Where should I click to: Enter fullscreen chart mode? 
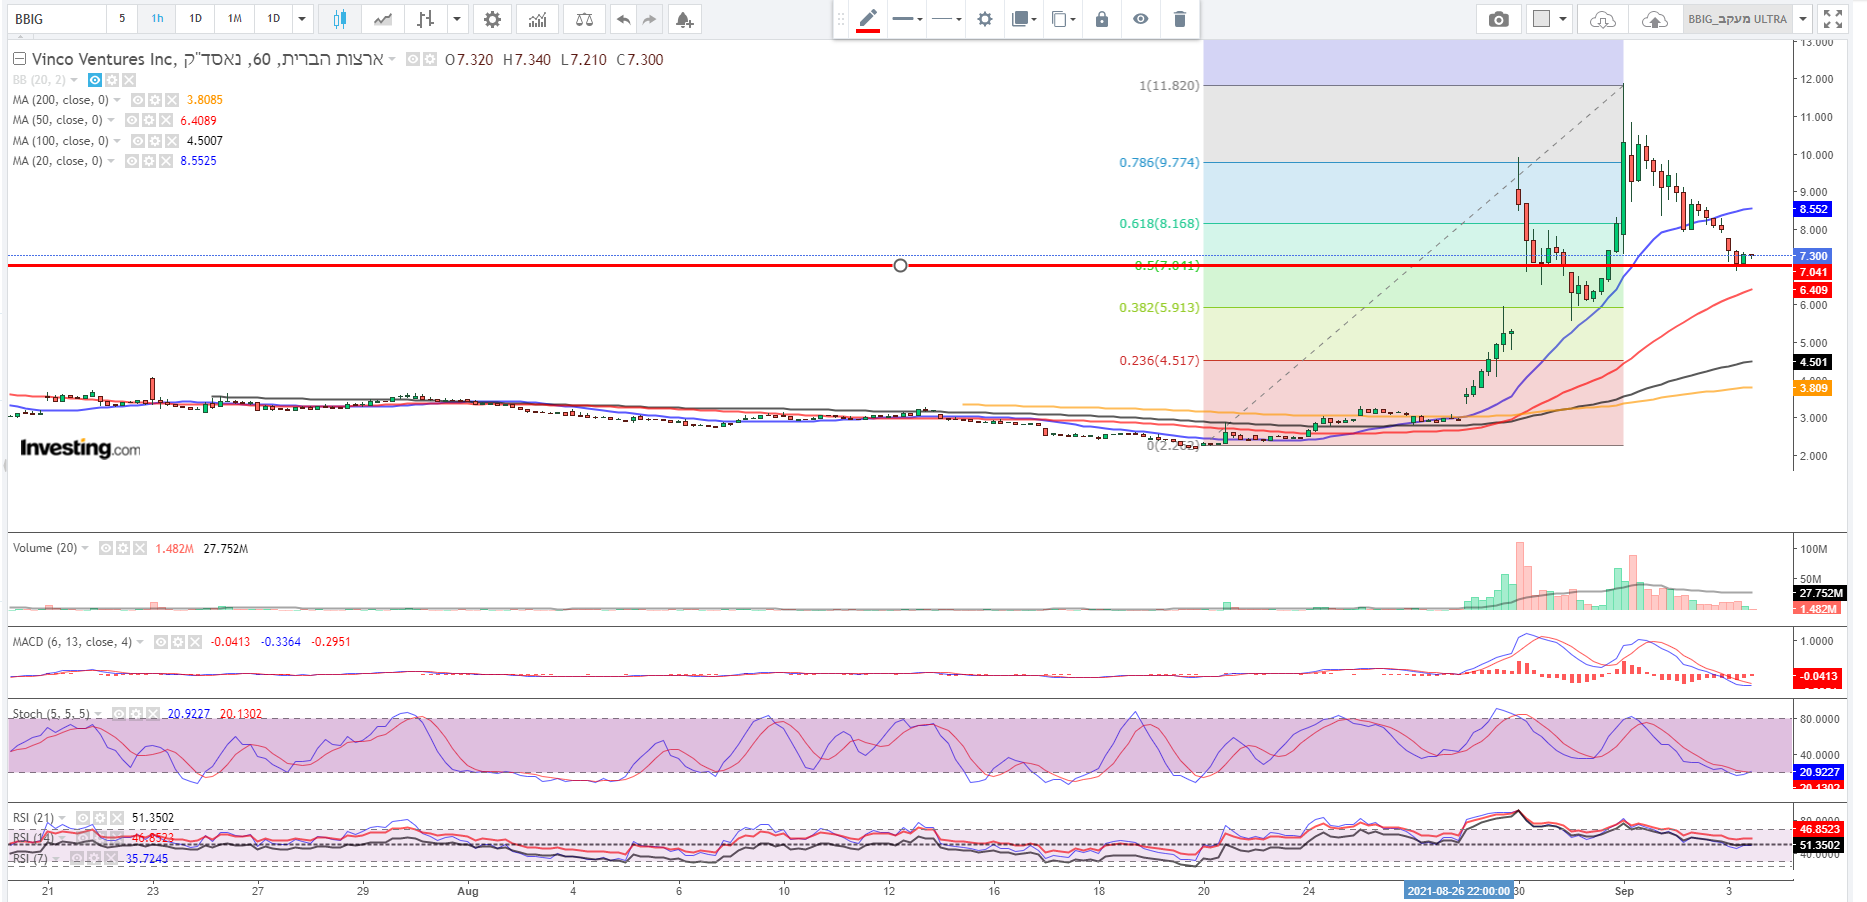tap(1832, 19)
